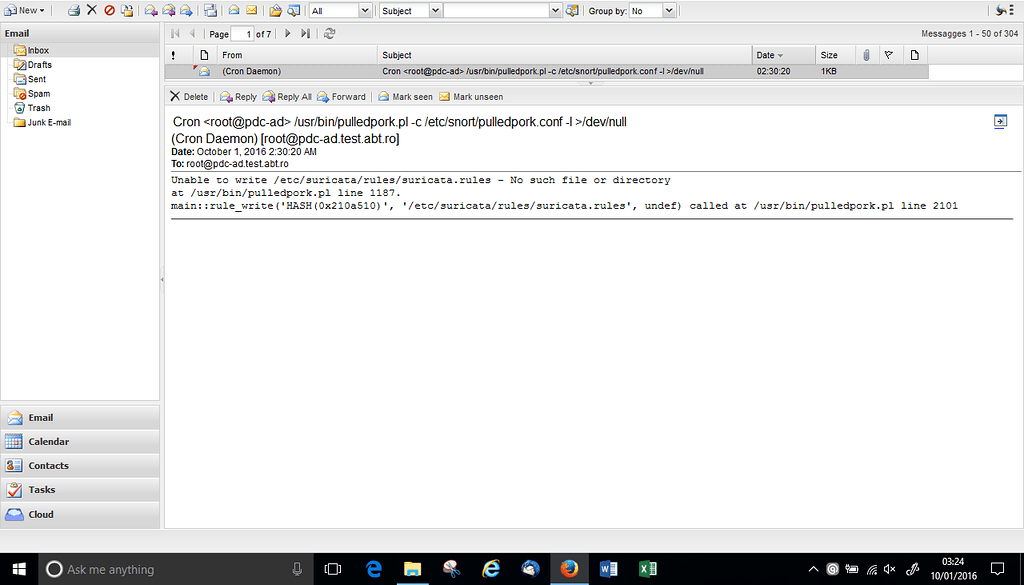1024x585 pixels.
Task: Mark as spam with the red circle icon
Action: [x=110, y=10]
